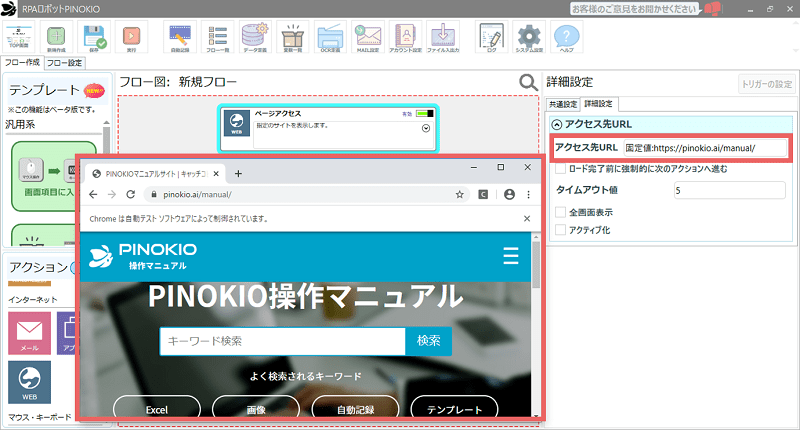Image resolution: width=800 pixels, height=430 pixels.
Task: Click the PINOKIO 操作マニュアル logo
Action: pyautogui.click(x=143, y=256)
